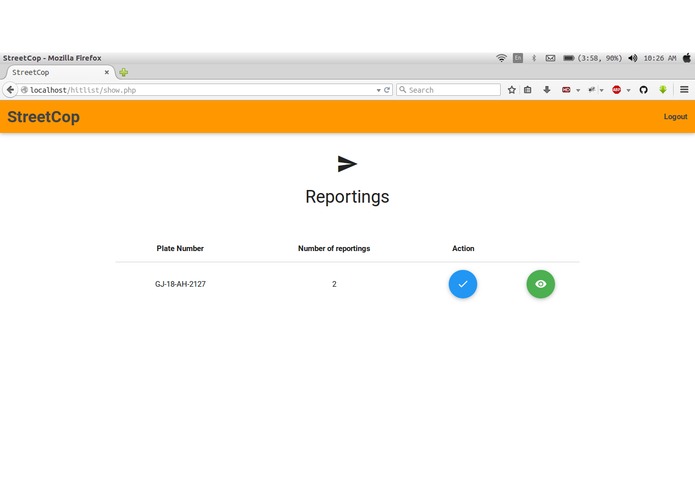Click the Adblock Plus ABP icon
This screenshot has width=695, height=494.
[617, 90]
